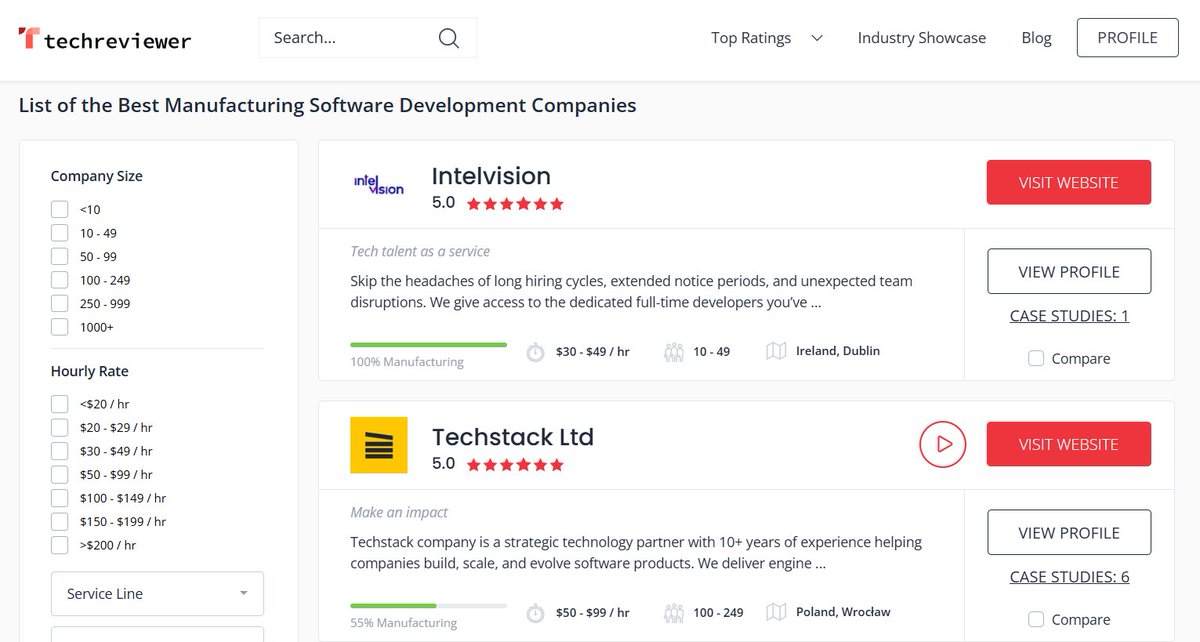Open Industry Showcase page
Image resolution: width=1200 pixels, height=642 pixels.
pos(922,38)
